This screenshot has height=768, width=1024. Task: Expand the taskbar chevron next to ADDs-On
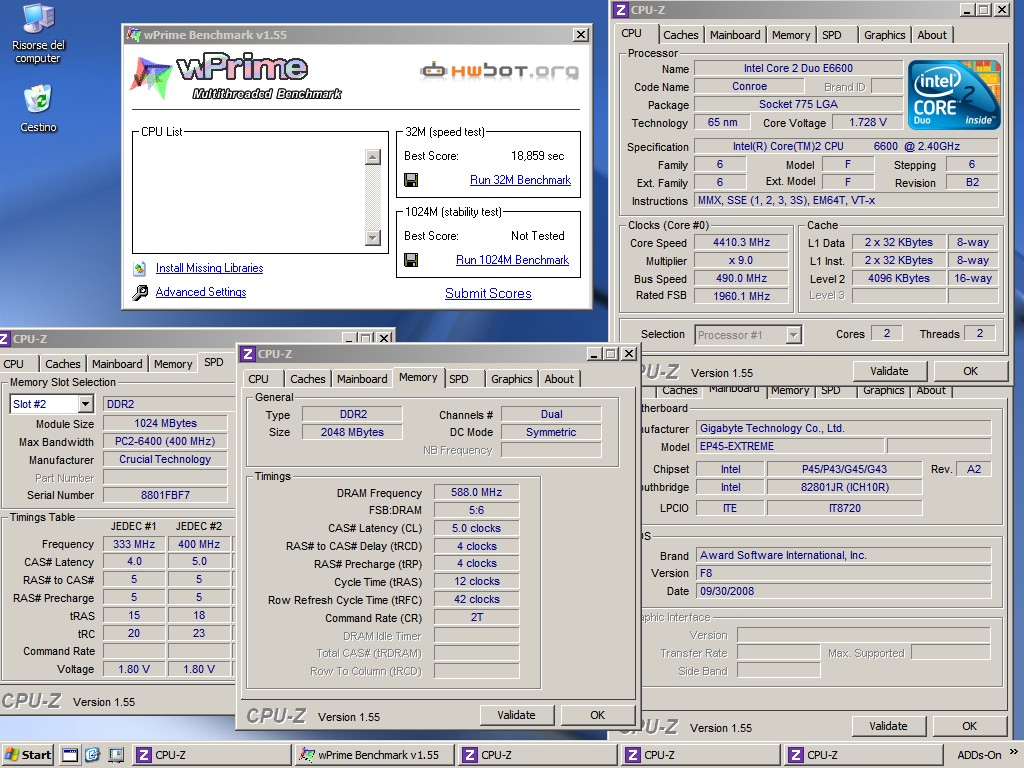pyautogui.click(x=1014, y=752)
